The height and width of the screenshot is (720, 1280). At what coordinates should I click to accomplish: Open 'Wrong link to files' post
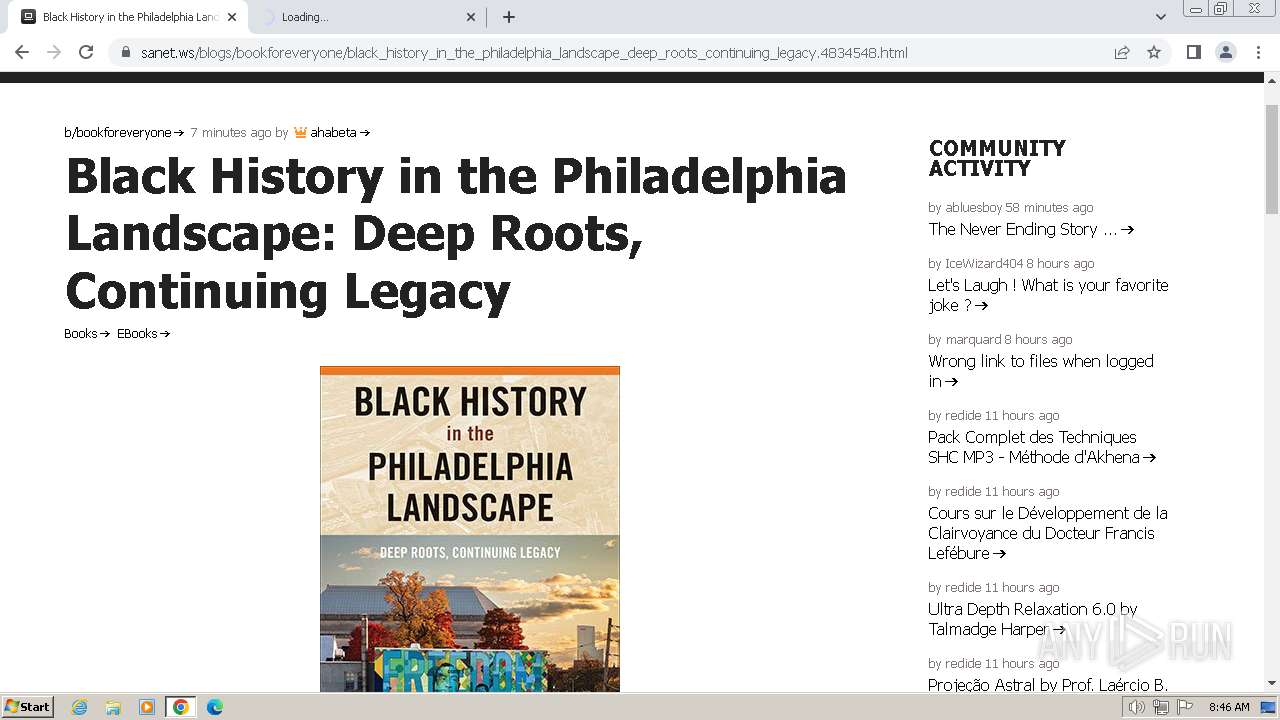tap(1041, 371)
